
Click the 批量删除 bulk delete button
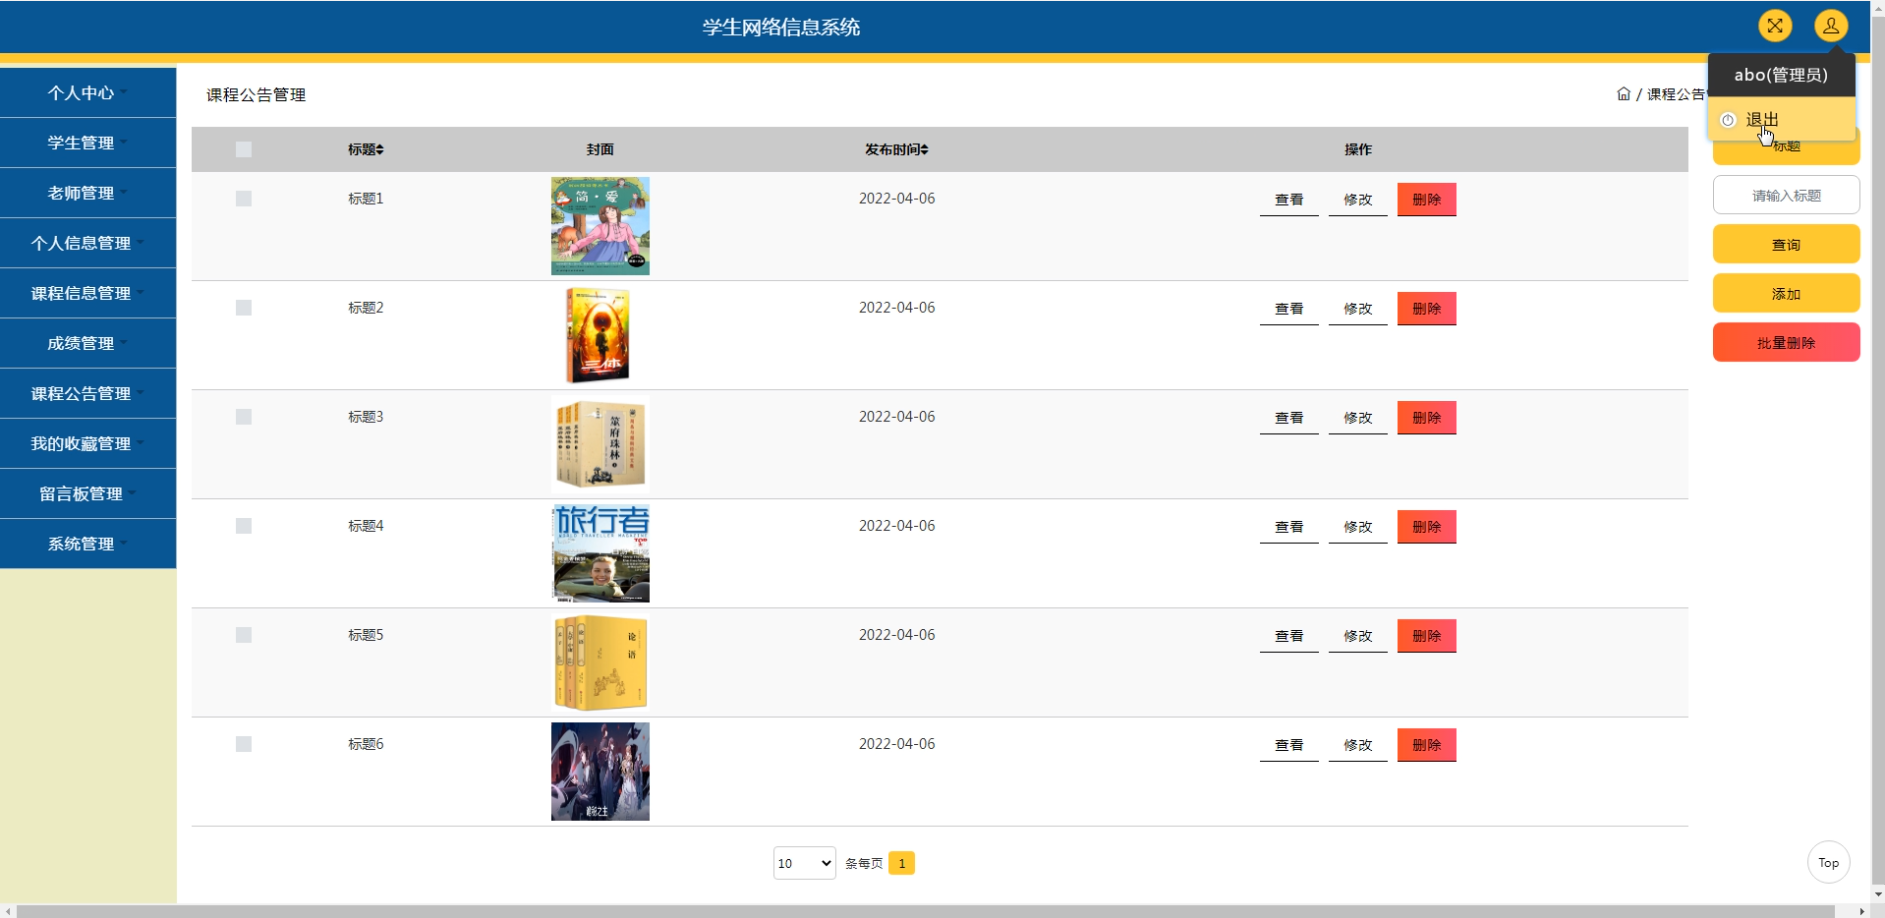[1786, 342]
